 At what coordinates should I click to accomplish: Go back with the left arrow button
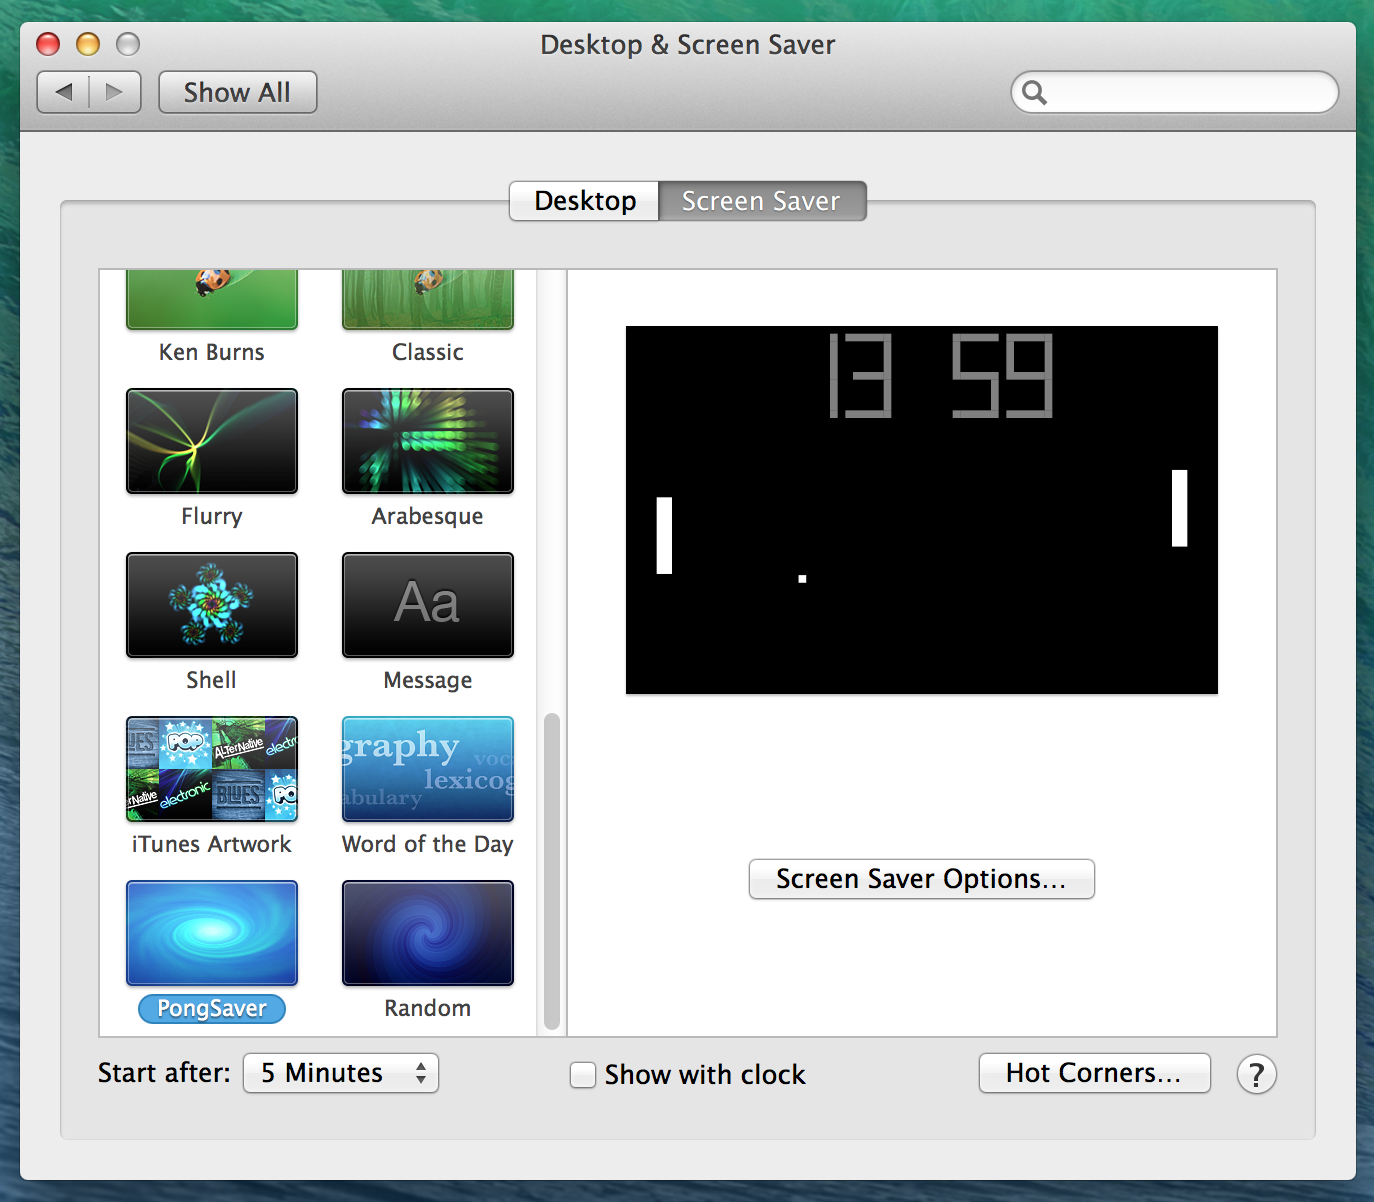click(x=64, y=92)
